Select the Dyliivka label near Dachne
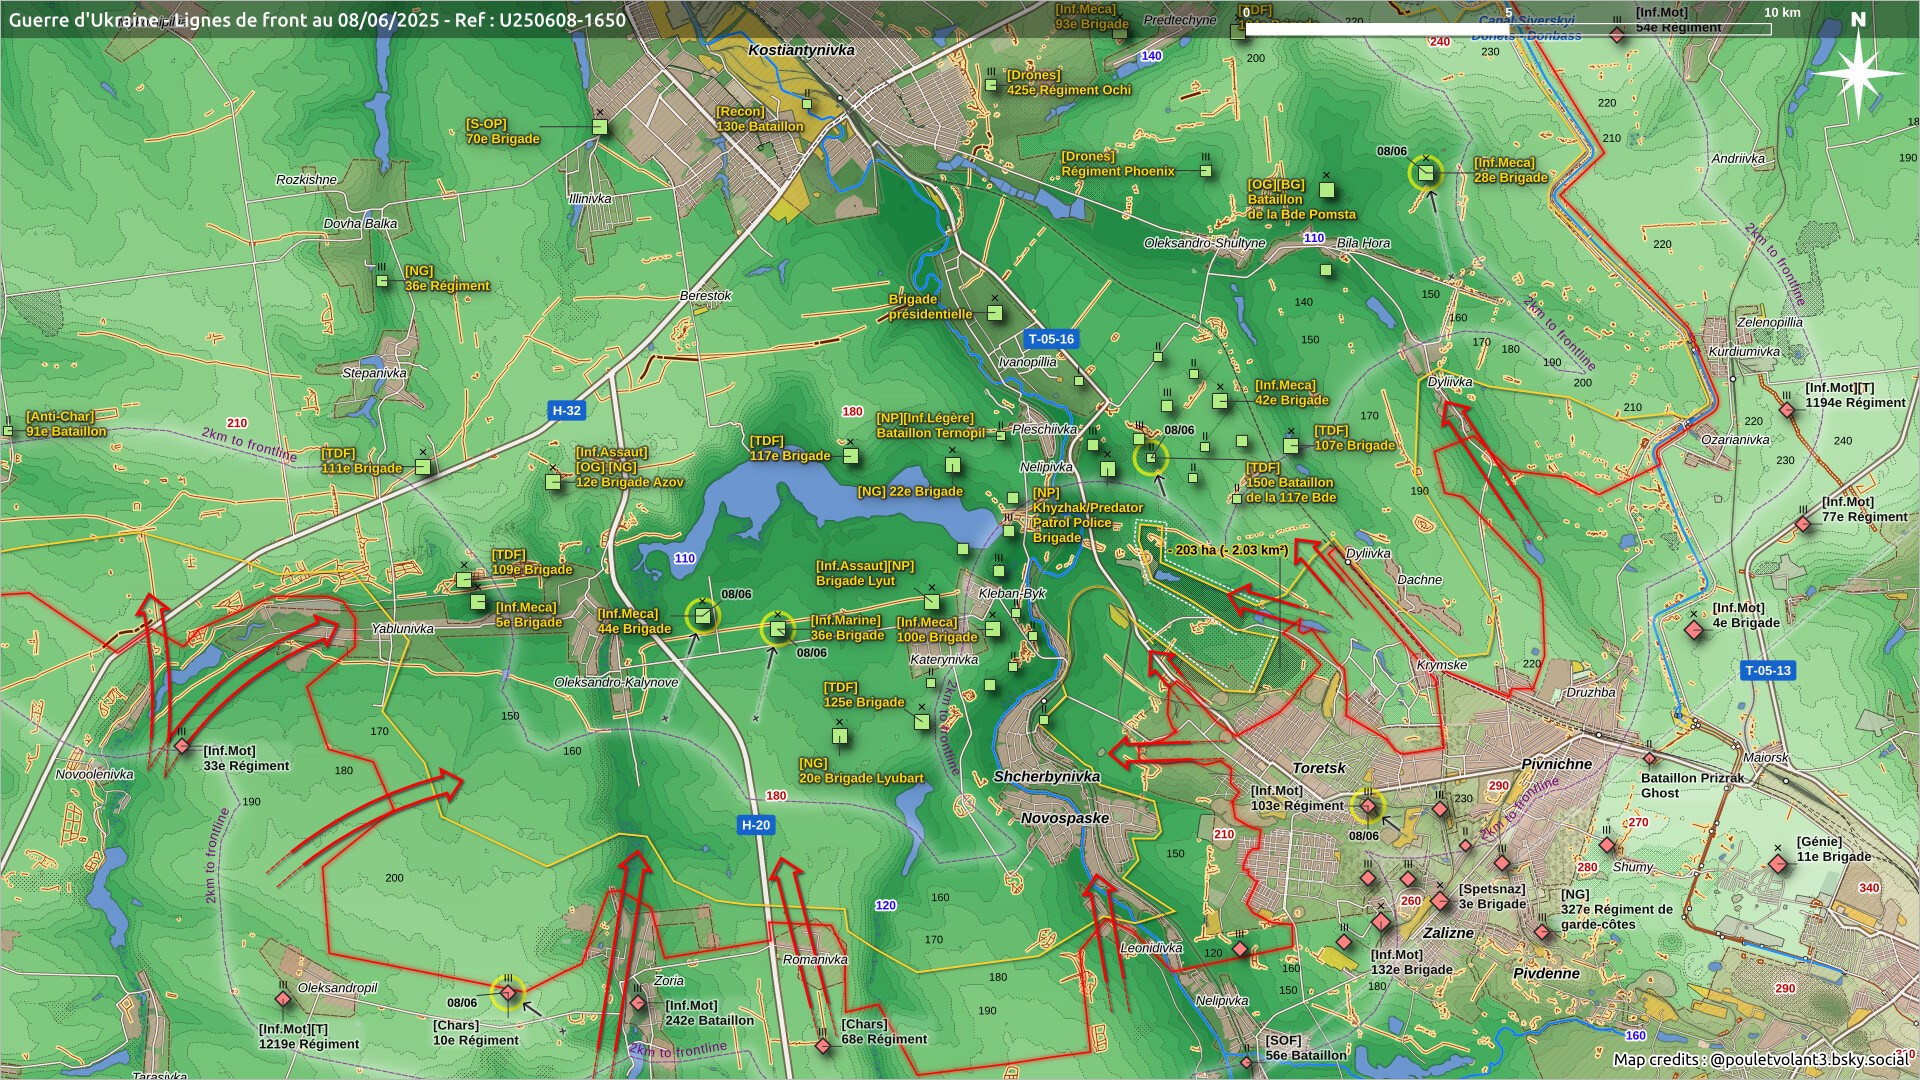This screenshot has height=1080, width=1920. coord(1368,553)
